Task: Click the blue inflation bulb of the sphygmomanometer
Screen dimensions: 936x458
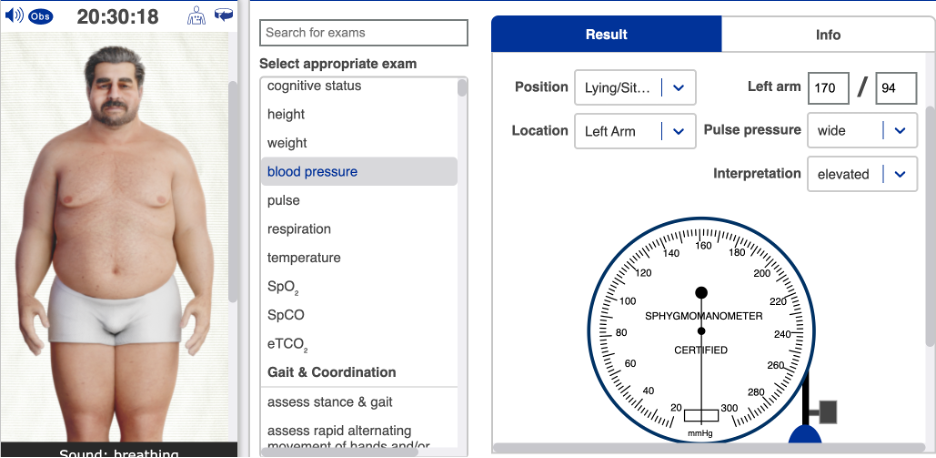Action: 805,435
